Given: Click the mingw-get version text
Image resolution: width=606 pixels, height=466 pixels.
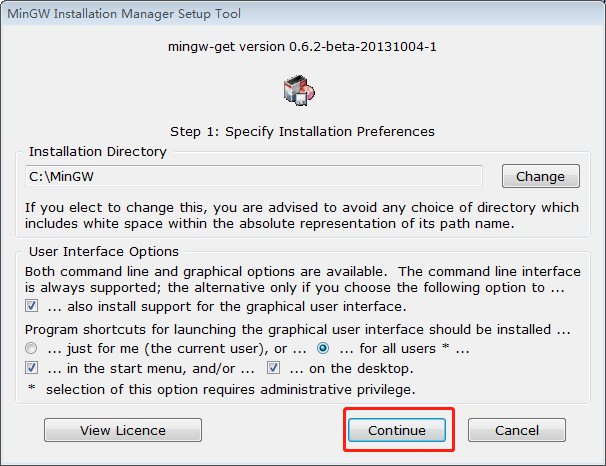Looking at the screenshot, I should click(301, 47).
